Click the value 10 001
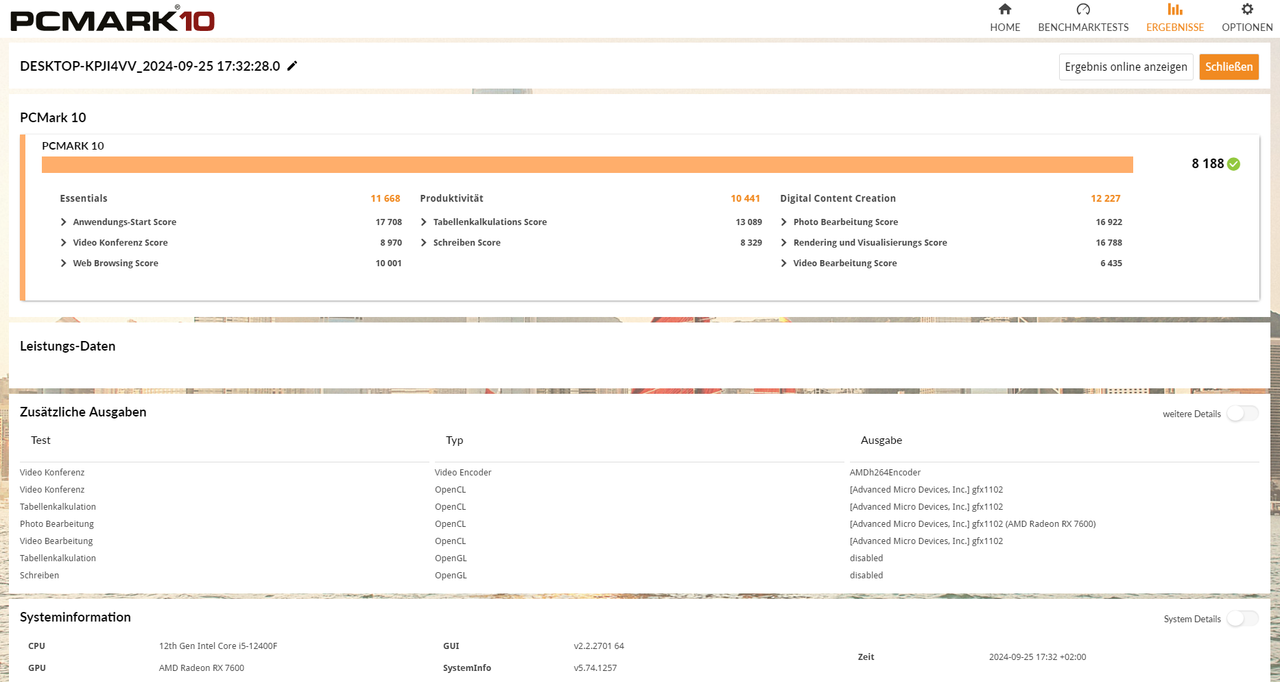 click(389, 263)
